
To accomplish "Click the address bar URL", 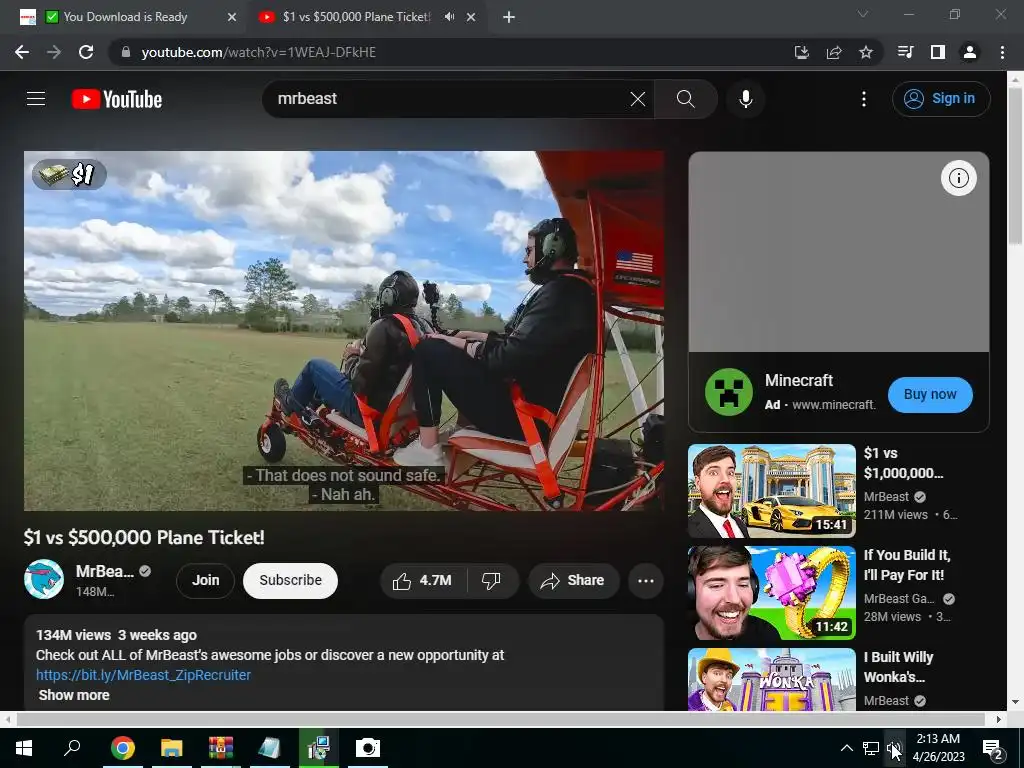I will [259, 52].
